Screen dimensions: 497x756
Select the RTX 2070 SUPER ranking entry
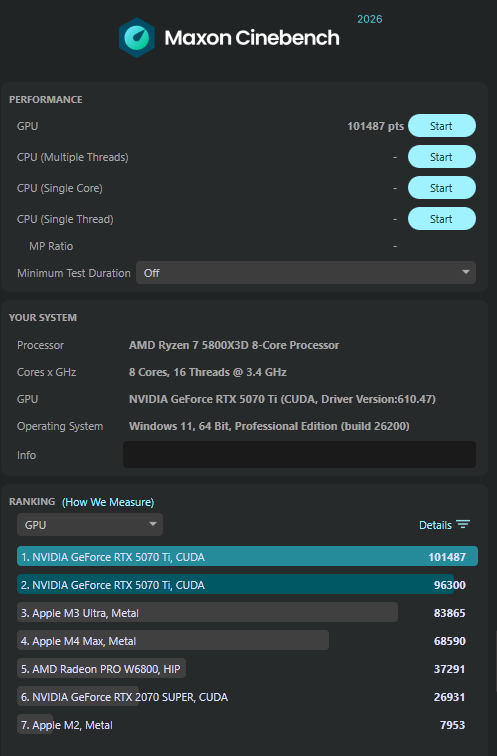[243, 696]
